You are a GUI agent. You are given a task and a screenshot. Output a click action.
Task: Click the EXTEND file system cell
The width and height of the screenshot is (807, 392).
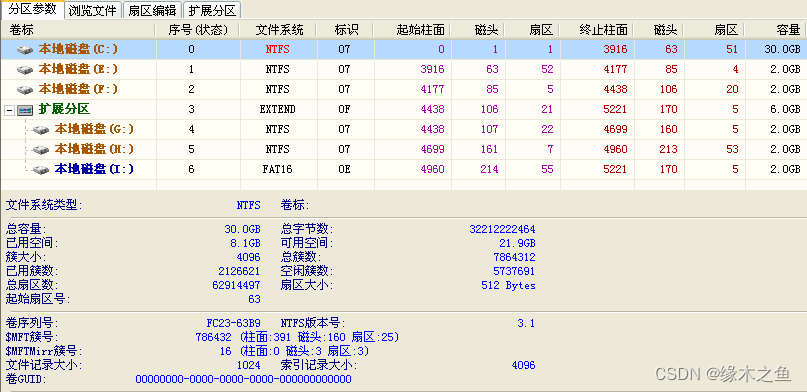[277, 110]
